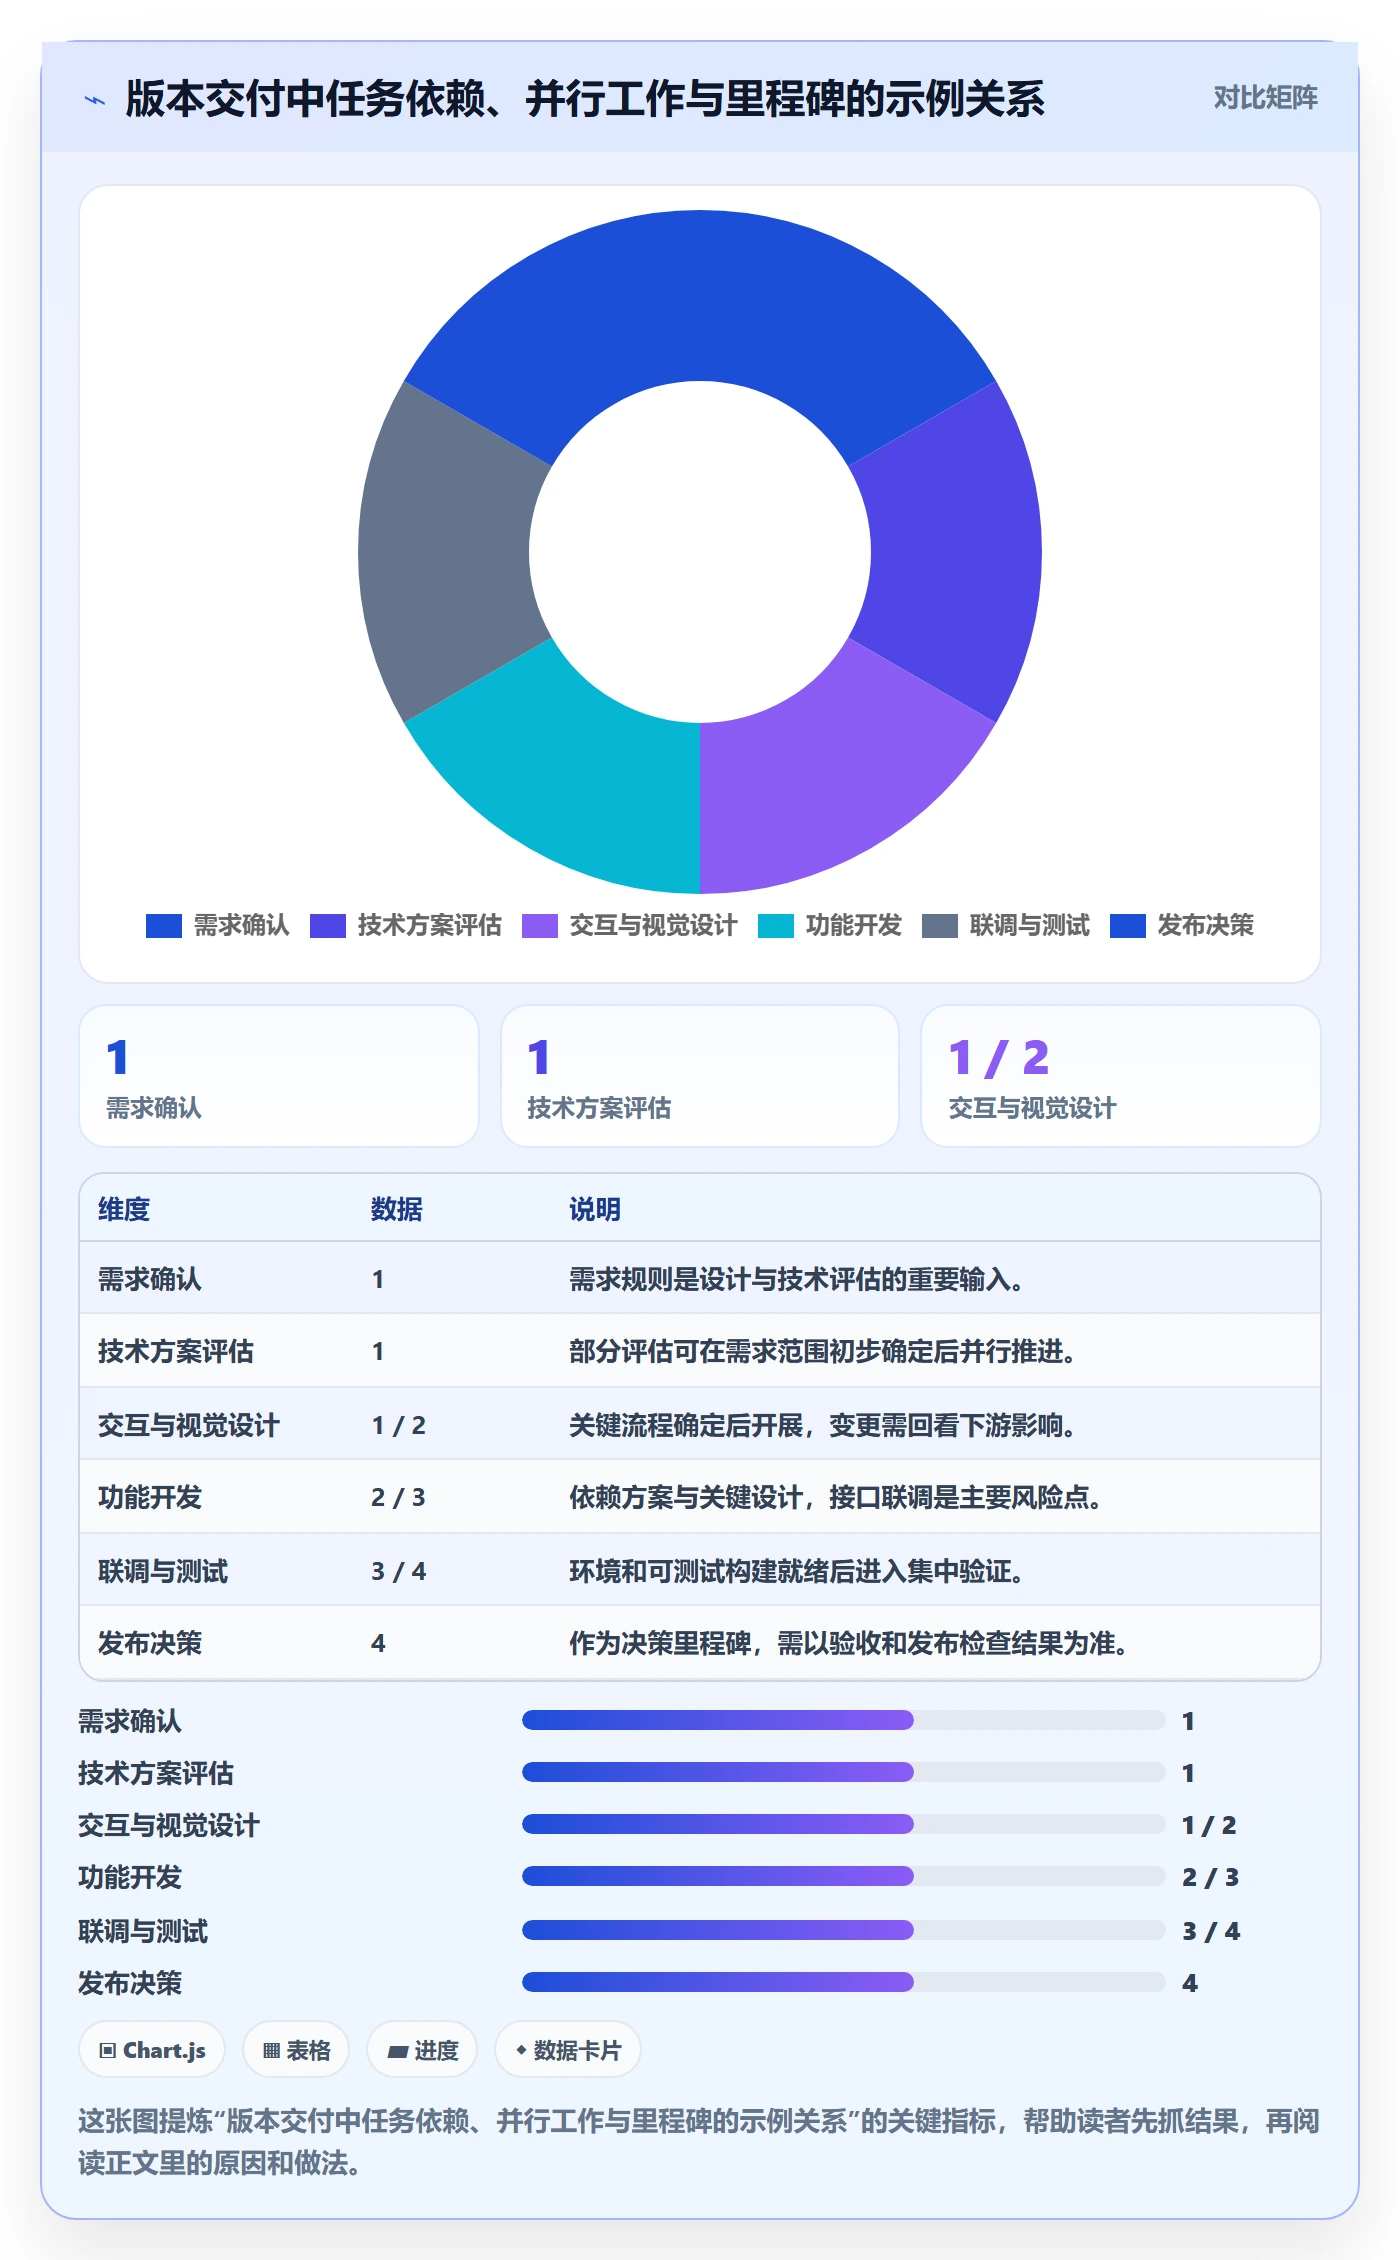
Task: Click the 维度 column header
Action: point(124,1209)
